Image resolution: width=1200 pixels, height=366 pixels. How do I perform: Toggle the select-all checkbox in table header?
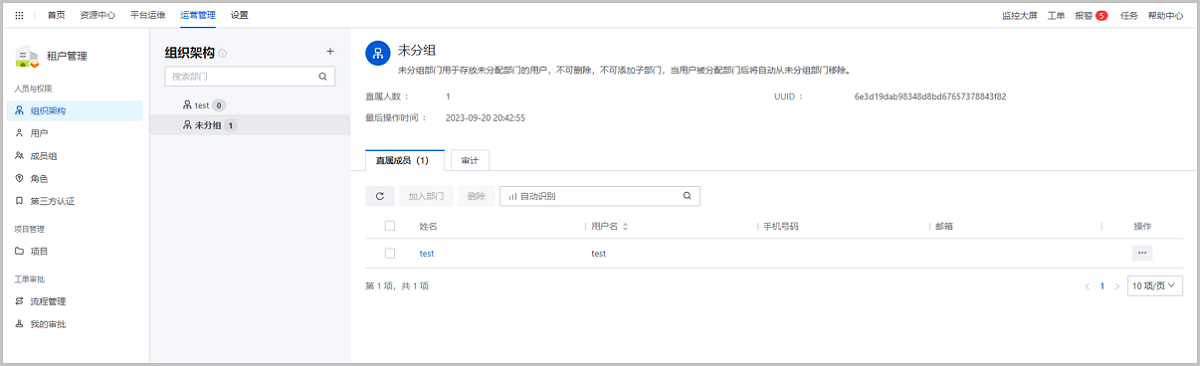pyautogui.click(x=390, y=226)
